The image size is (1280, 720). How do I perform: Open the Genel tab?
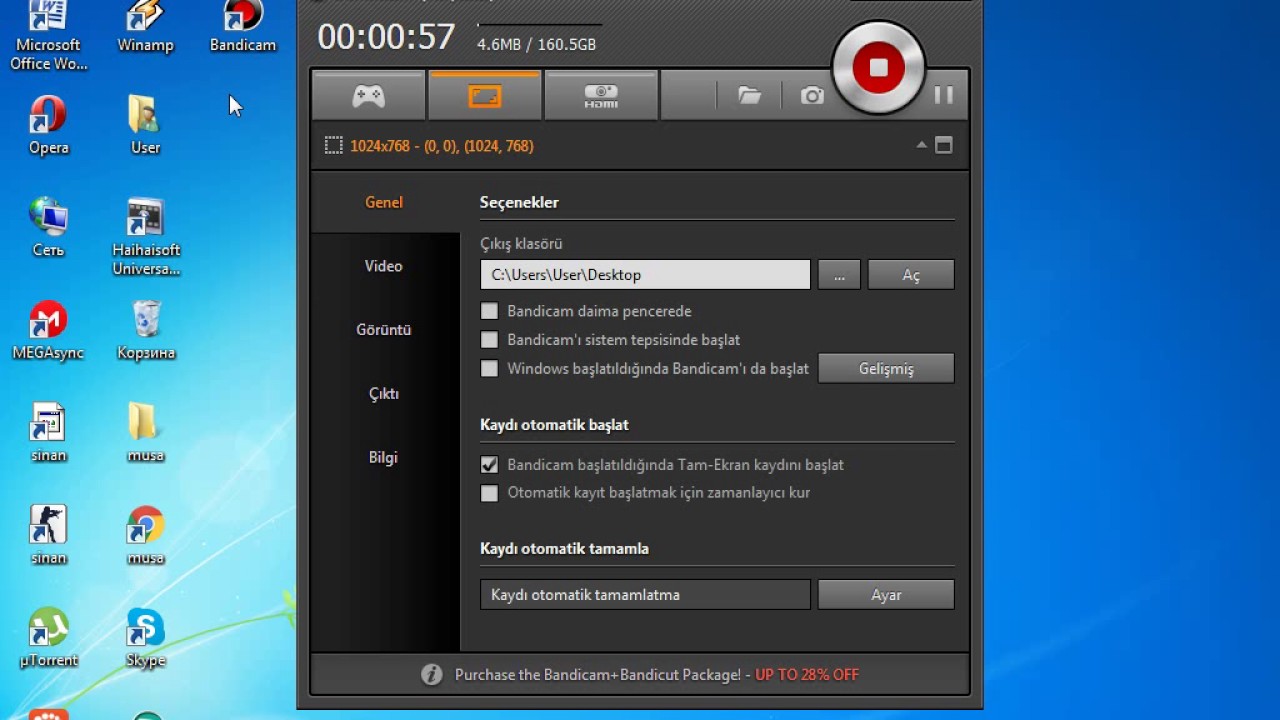(x=384, y=202)
